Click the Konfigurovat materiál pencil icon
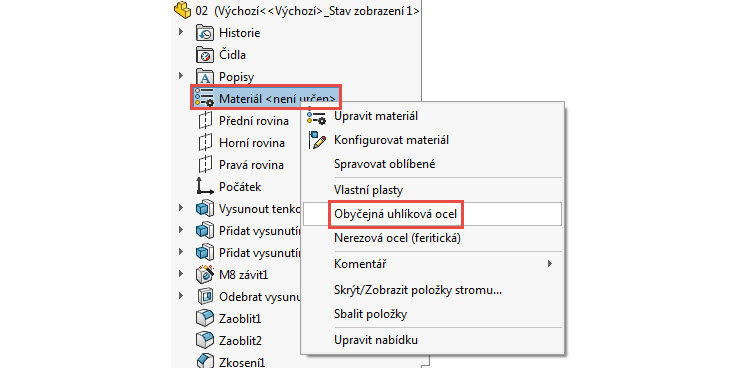The width and height of the screenshot is (750, 368). pyautogui.click(x=317, y=140)
